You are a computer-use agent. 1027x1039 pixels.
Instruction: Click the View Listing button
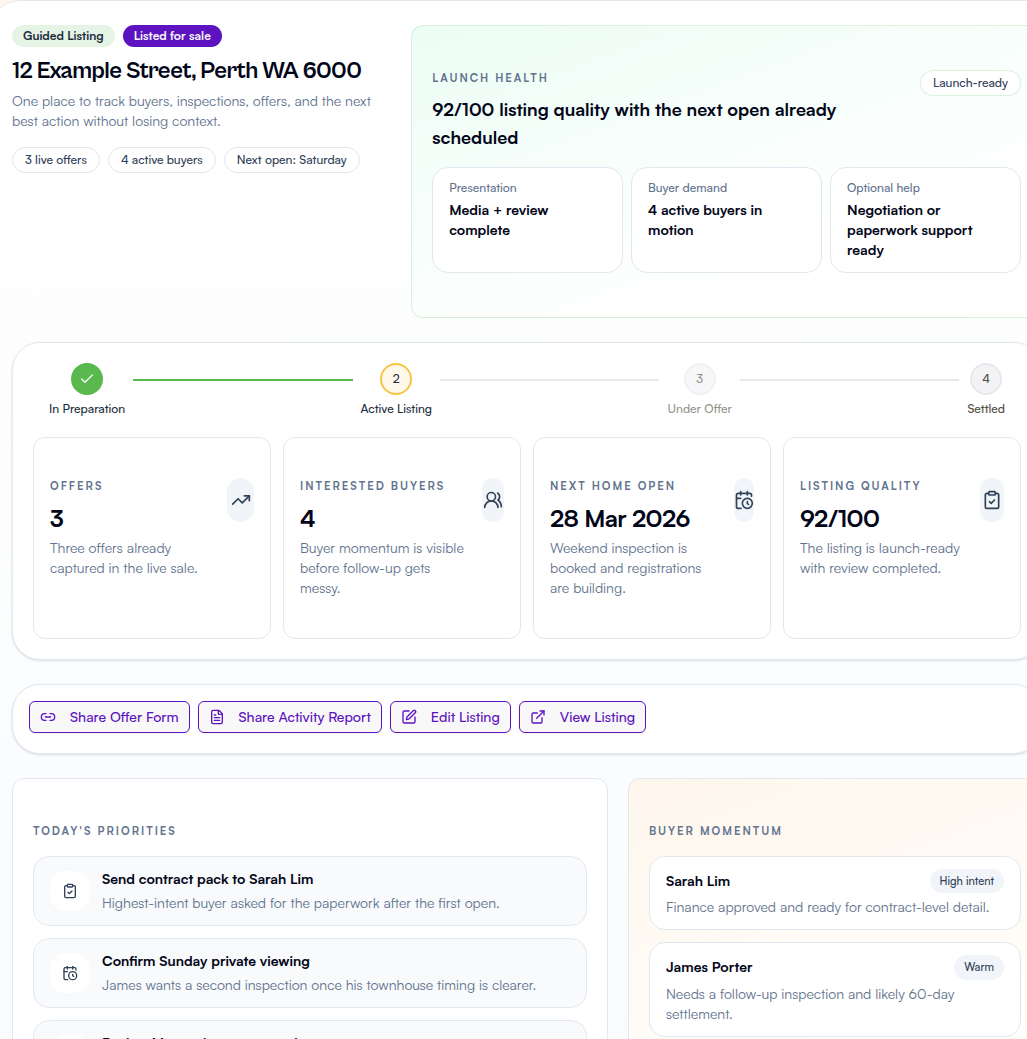coord(582,717)
